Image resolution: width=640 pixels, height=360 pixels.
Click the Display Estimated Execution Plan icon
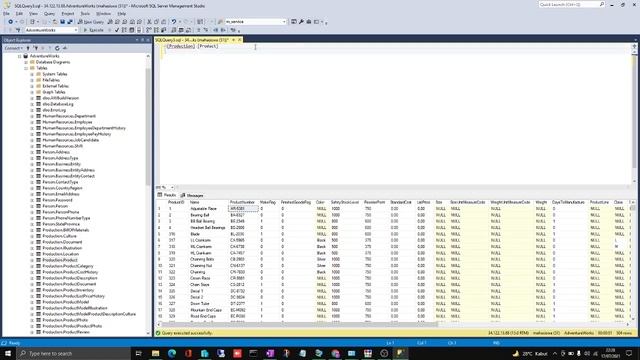click(x=124, y=30)
